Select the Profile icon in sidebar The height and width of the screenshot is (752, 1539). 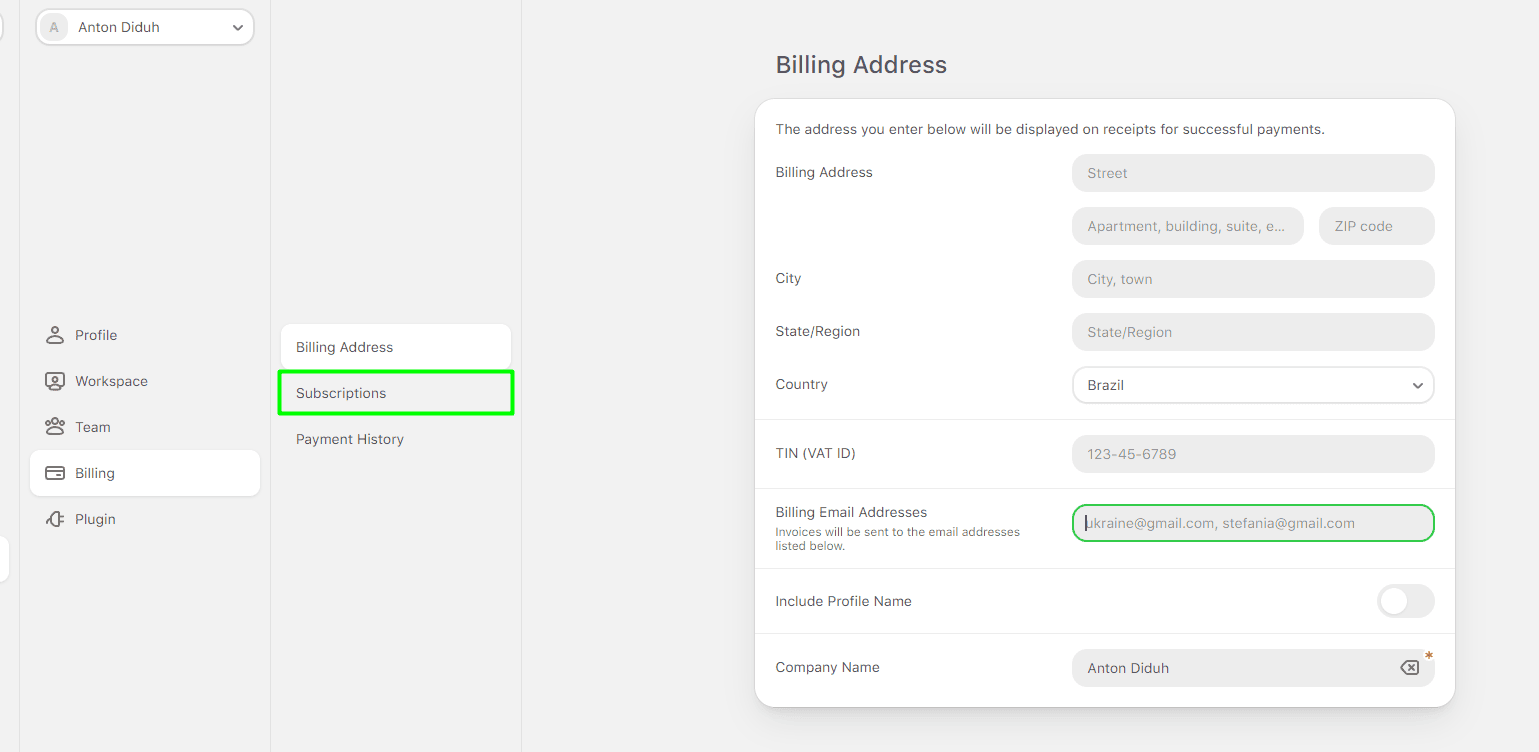point(54,334)
